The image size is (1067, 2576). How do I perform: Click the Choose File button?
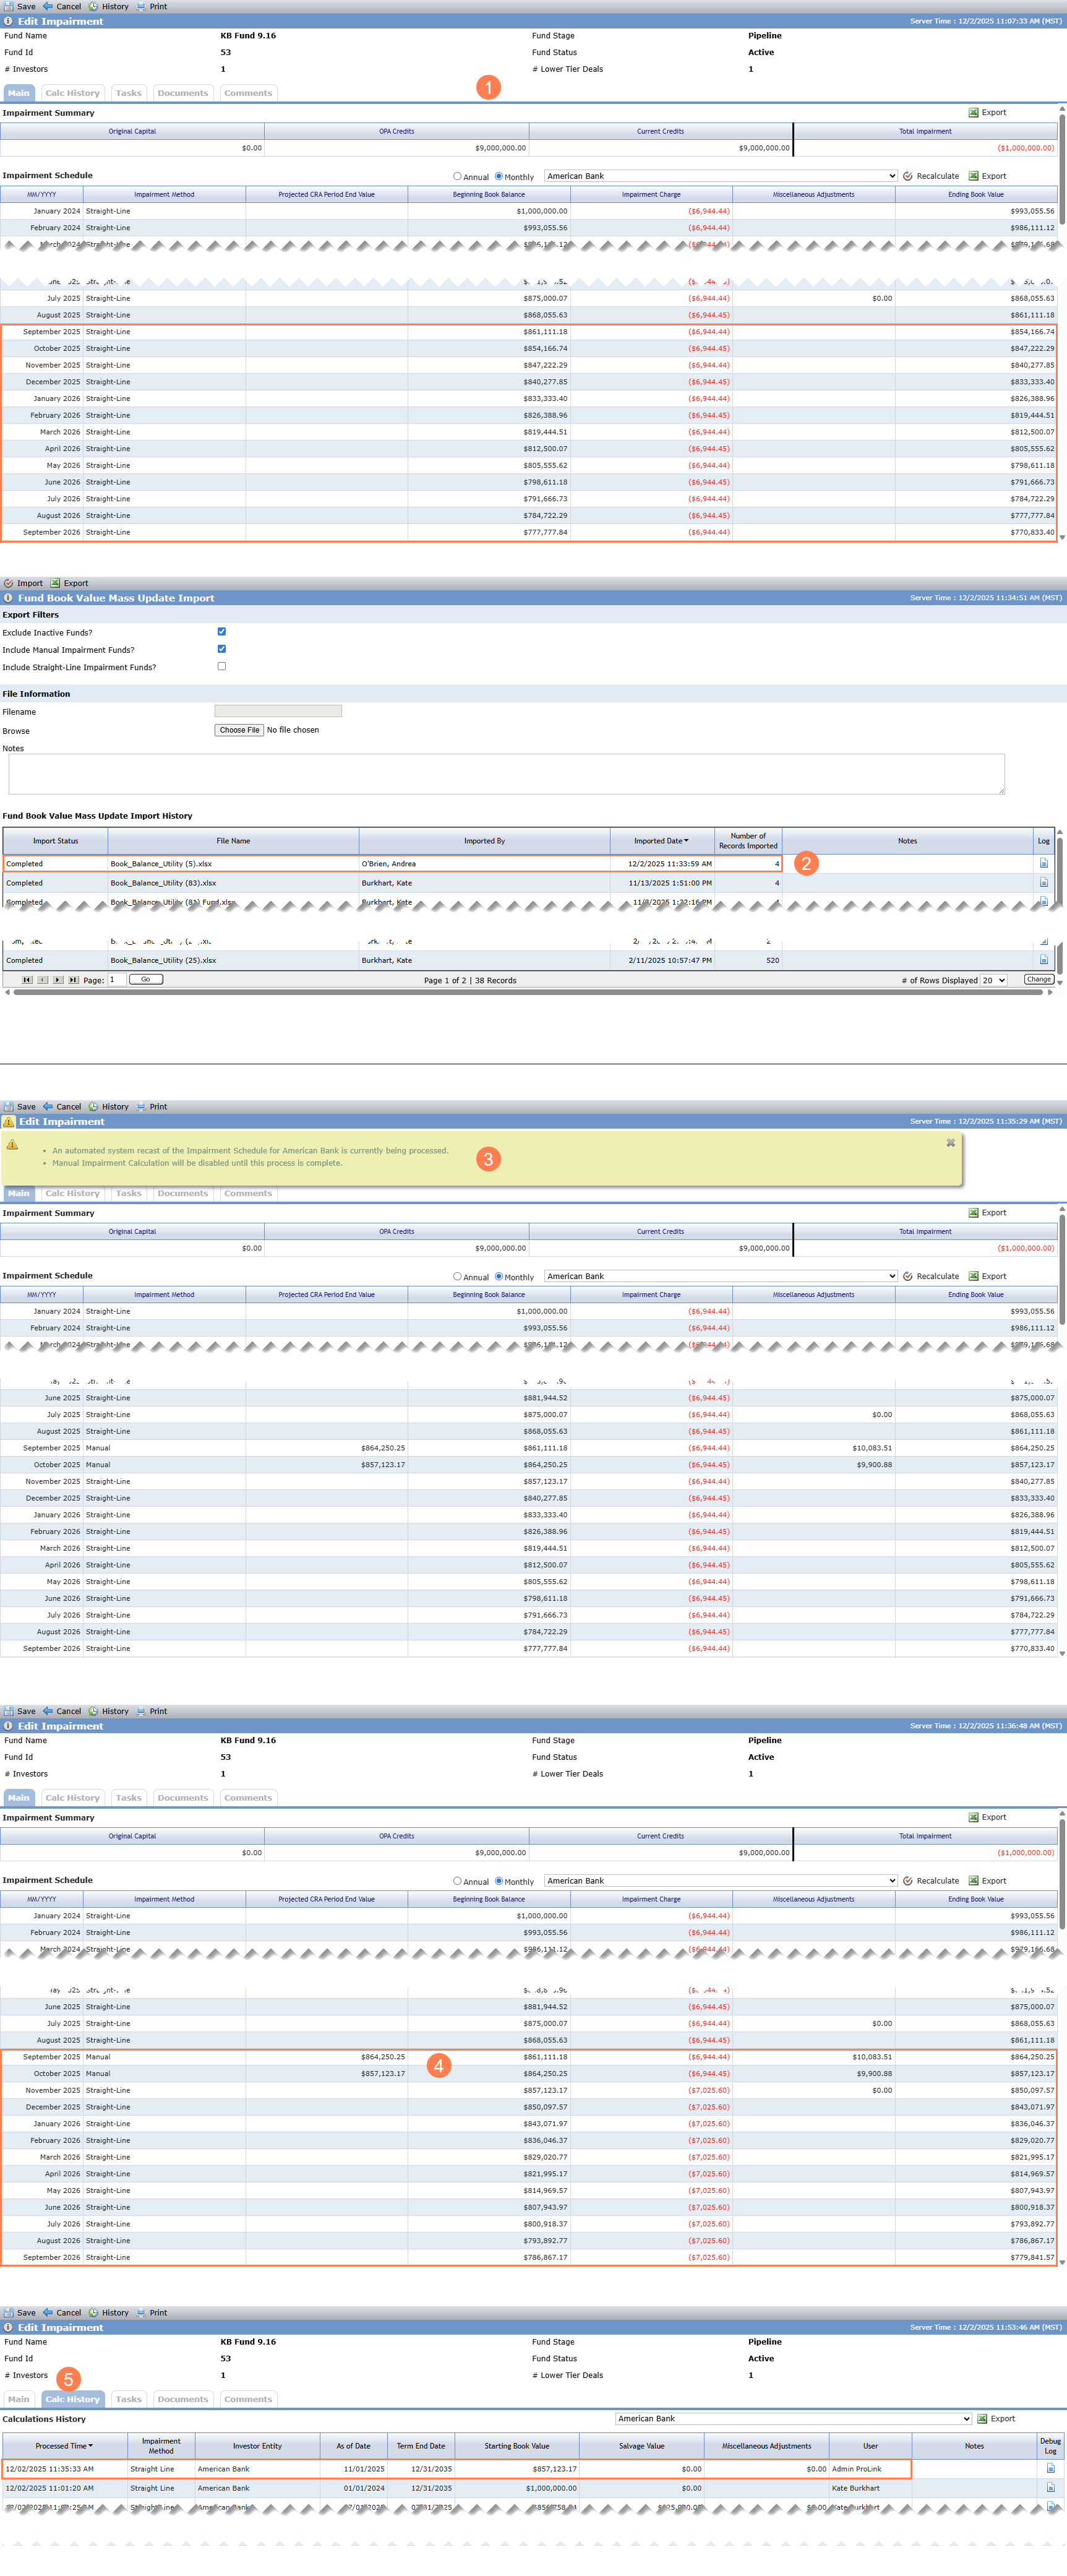(240, 730)
